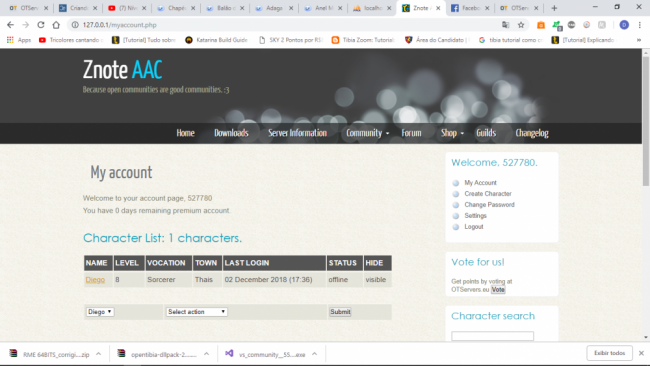650x366 pixels.
Task: Bookmark the page with the star icon
Action: point(521,25)
